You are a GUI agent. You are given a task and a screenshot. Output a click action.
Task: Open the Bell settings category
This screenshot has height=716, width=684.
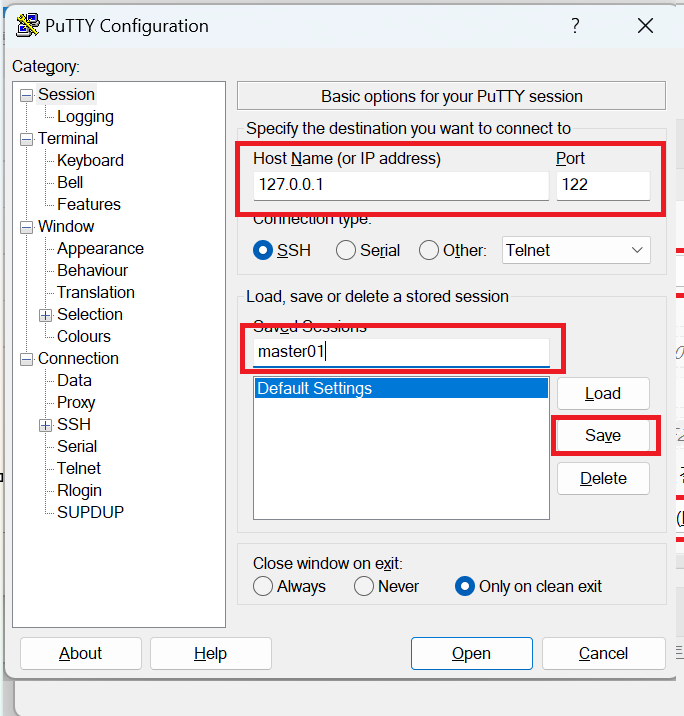[70, 183]
